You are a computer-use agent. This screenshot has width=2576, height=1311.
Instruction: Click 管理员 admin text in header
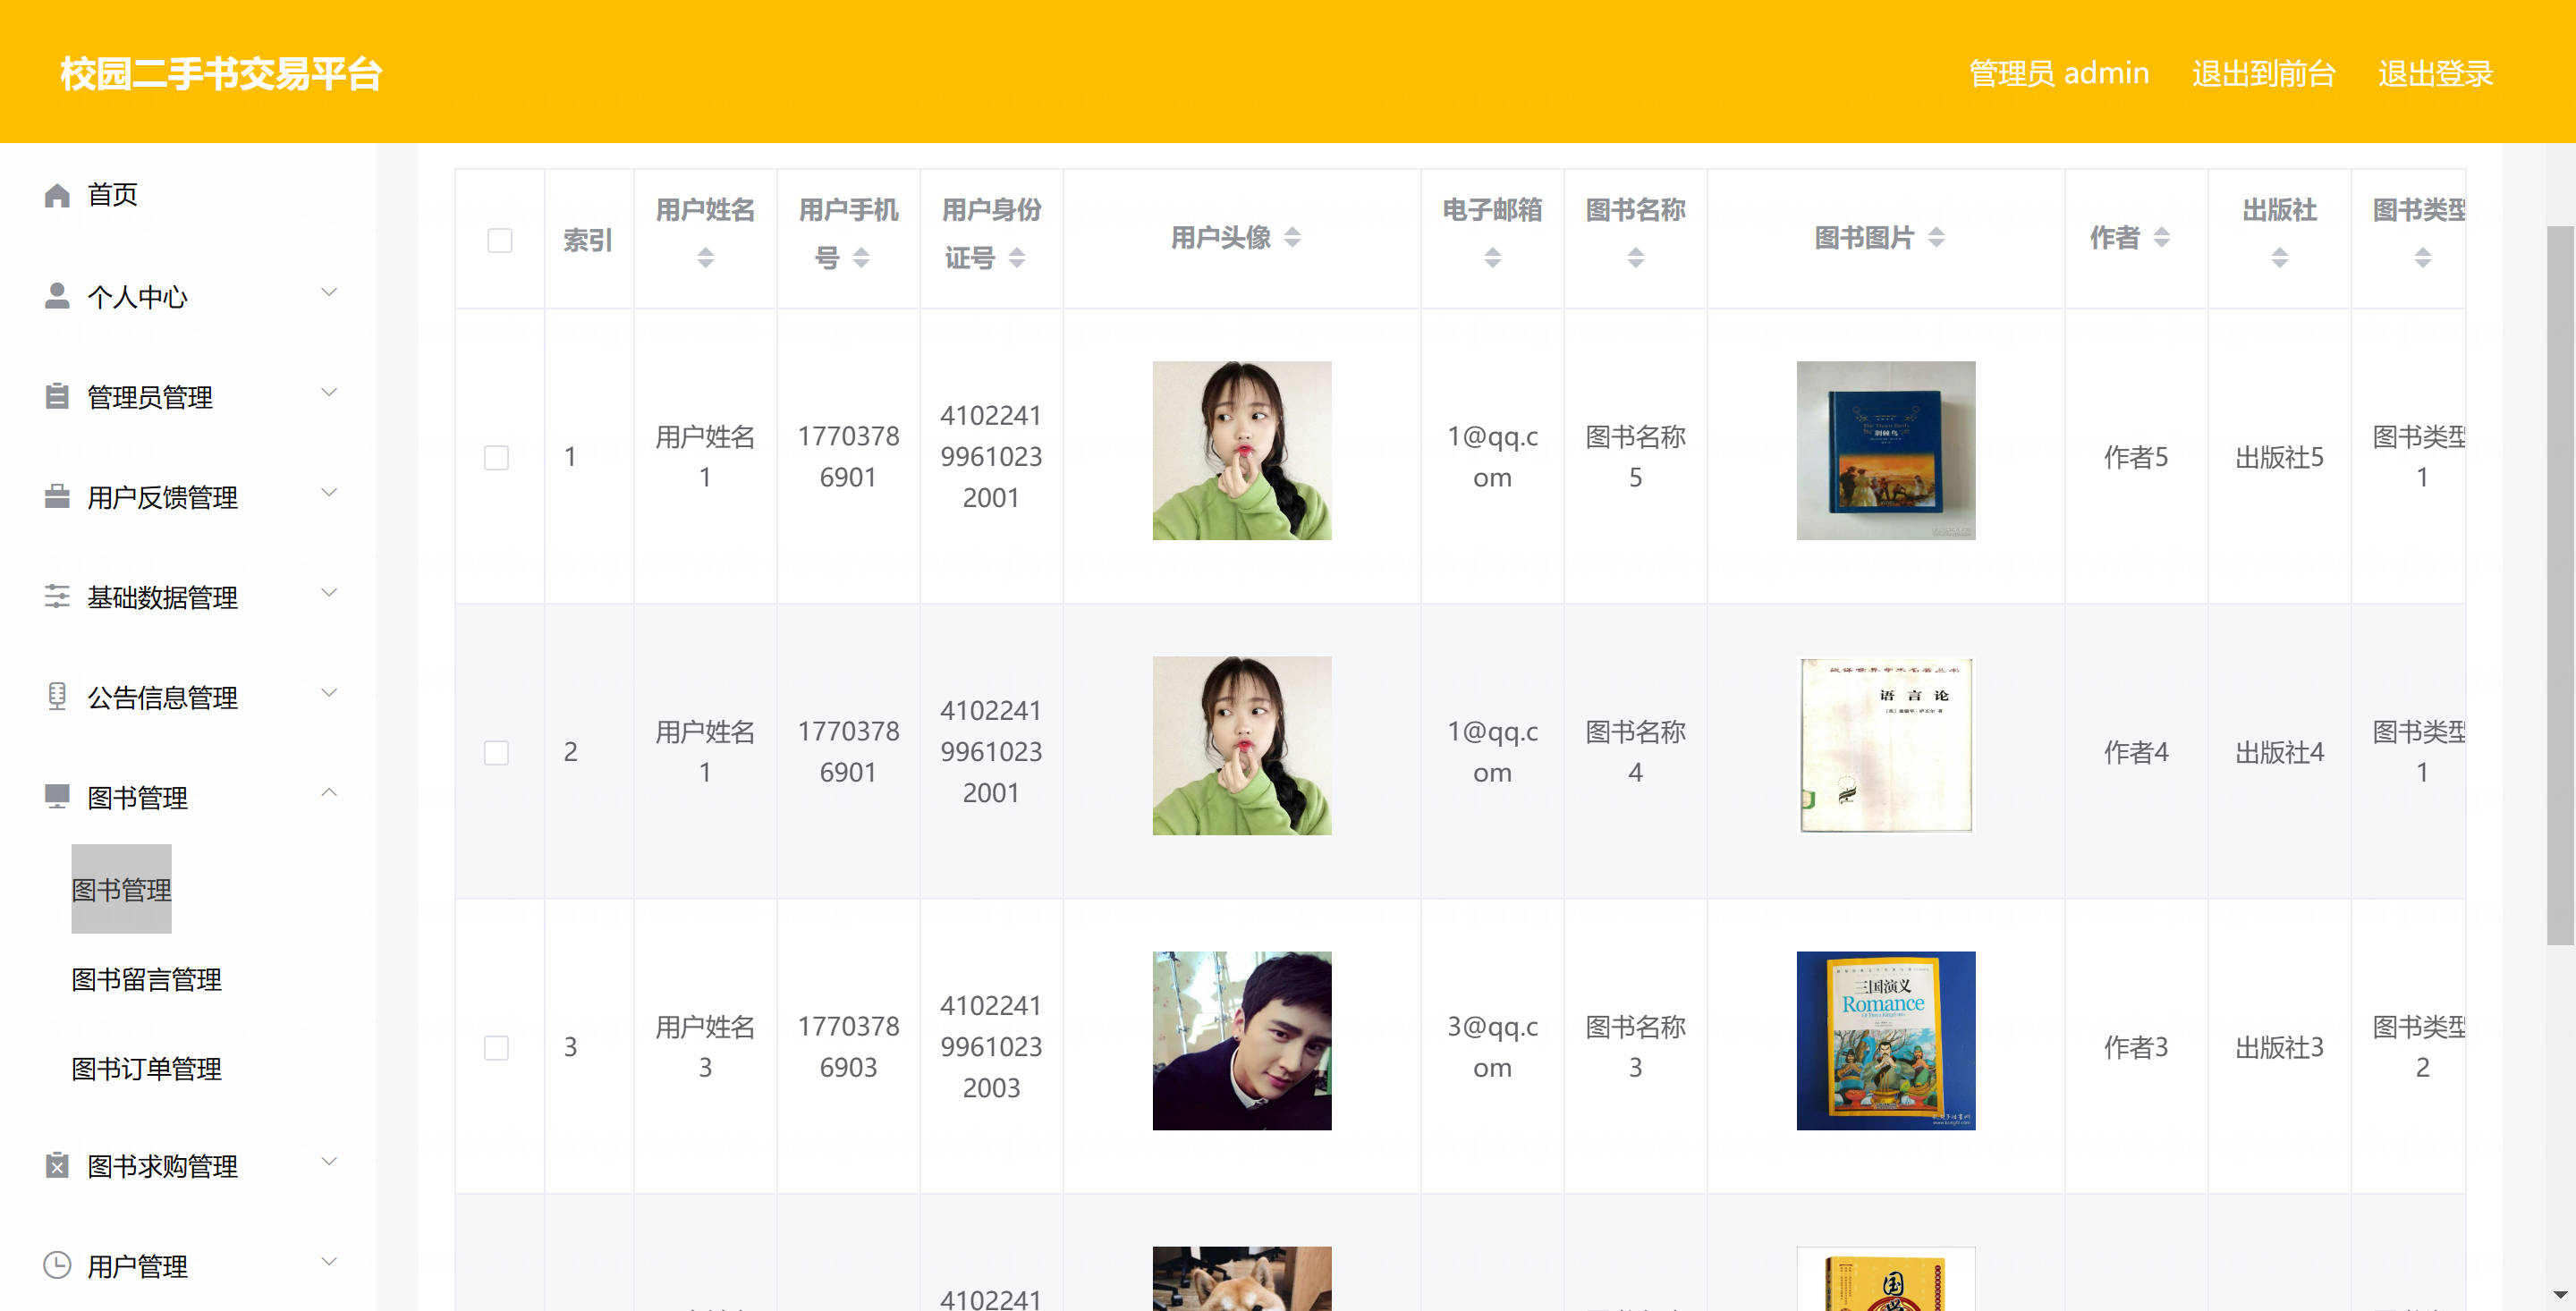2058,73
